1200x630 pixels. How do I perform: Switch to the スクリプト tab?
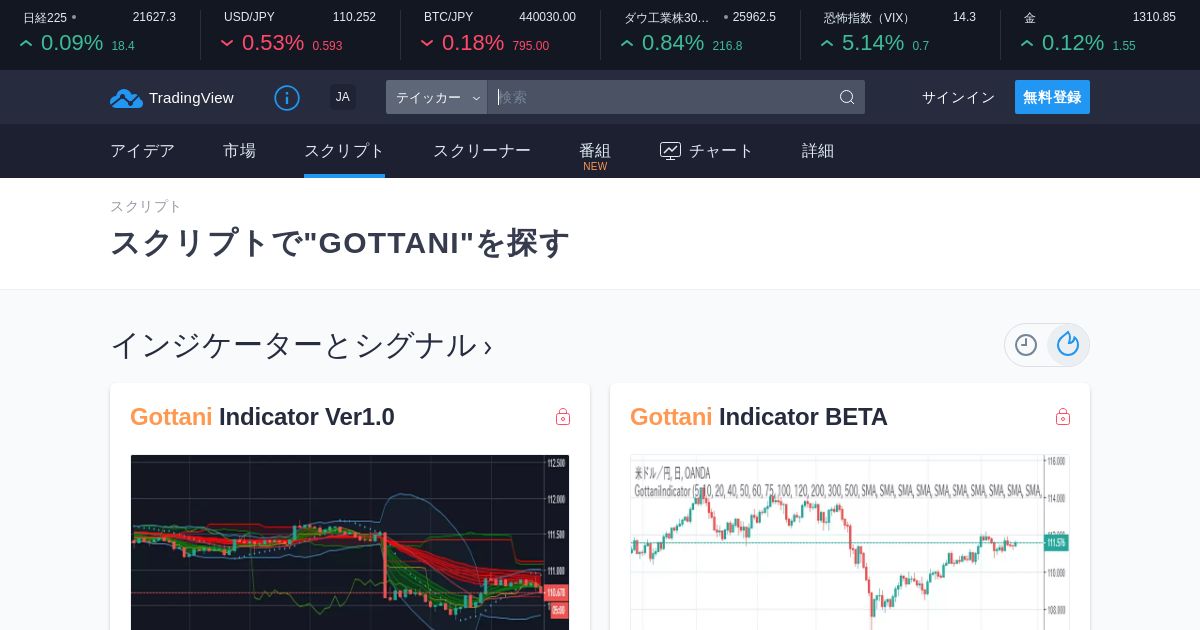(344, 151)
